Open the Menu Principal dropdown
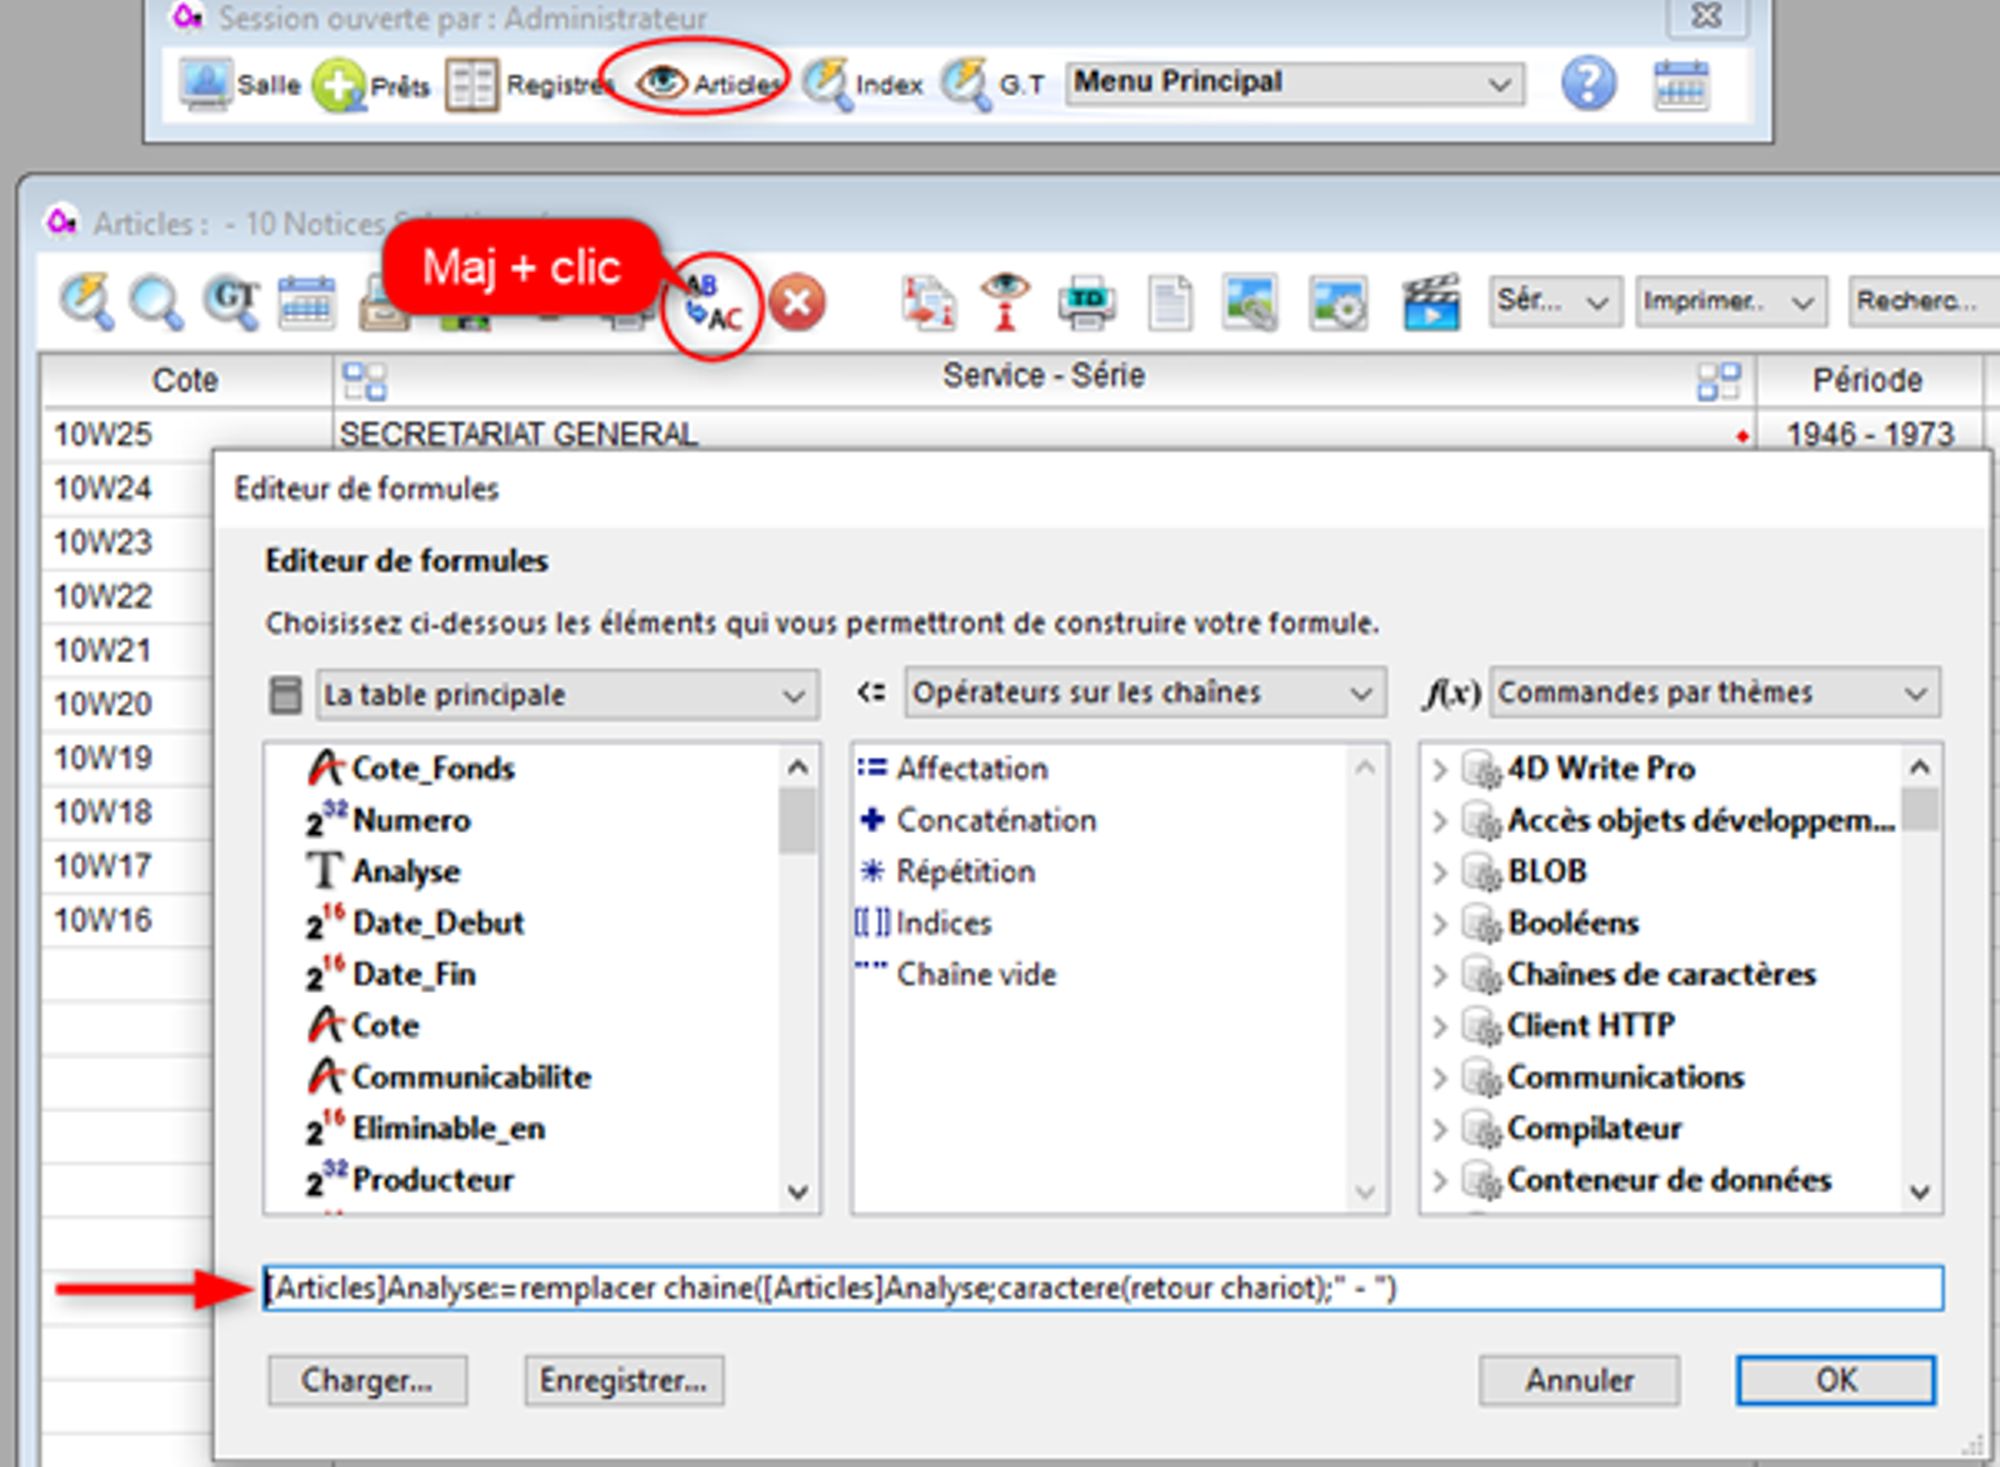The image size is (2000, 1467). (x=1294, y=83)
